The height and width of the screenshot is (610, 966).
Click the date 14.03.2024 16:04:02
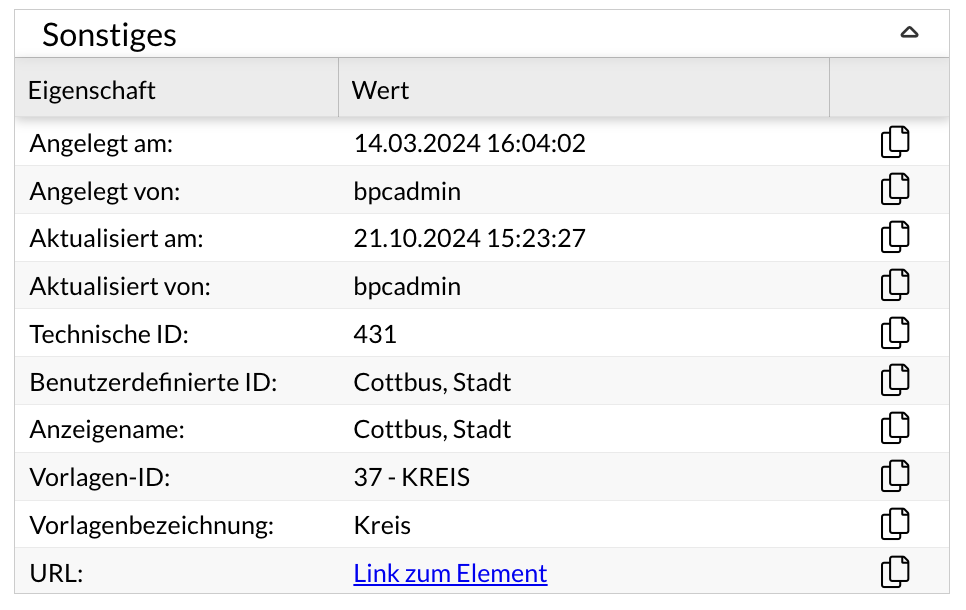pyautogui.click(x=469, y=143)
